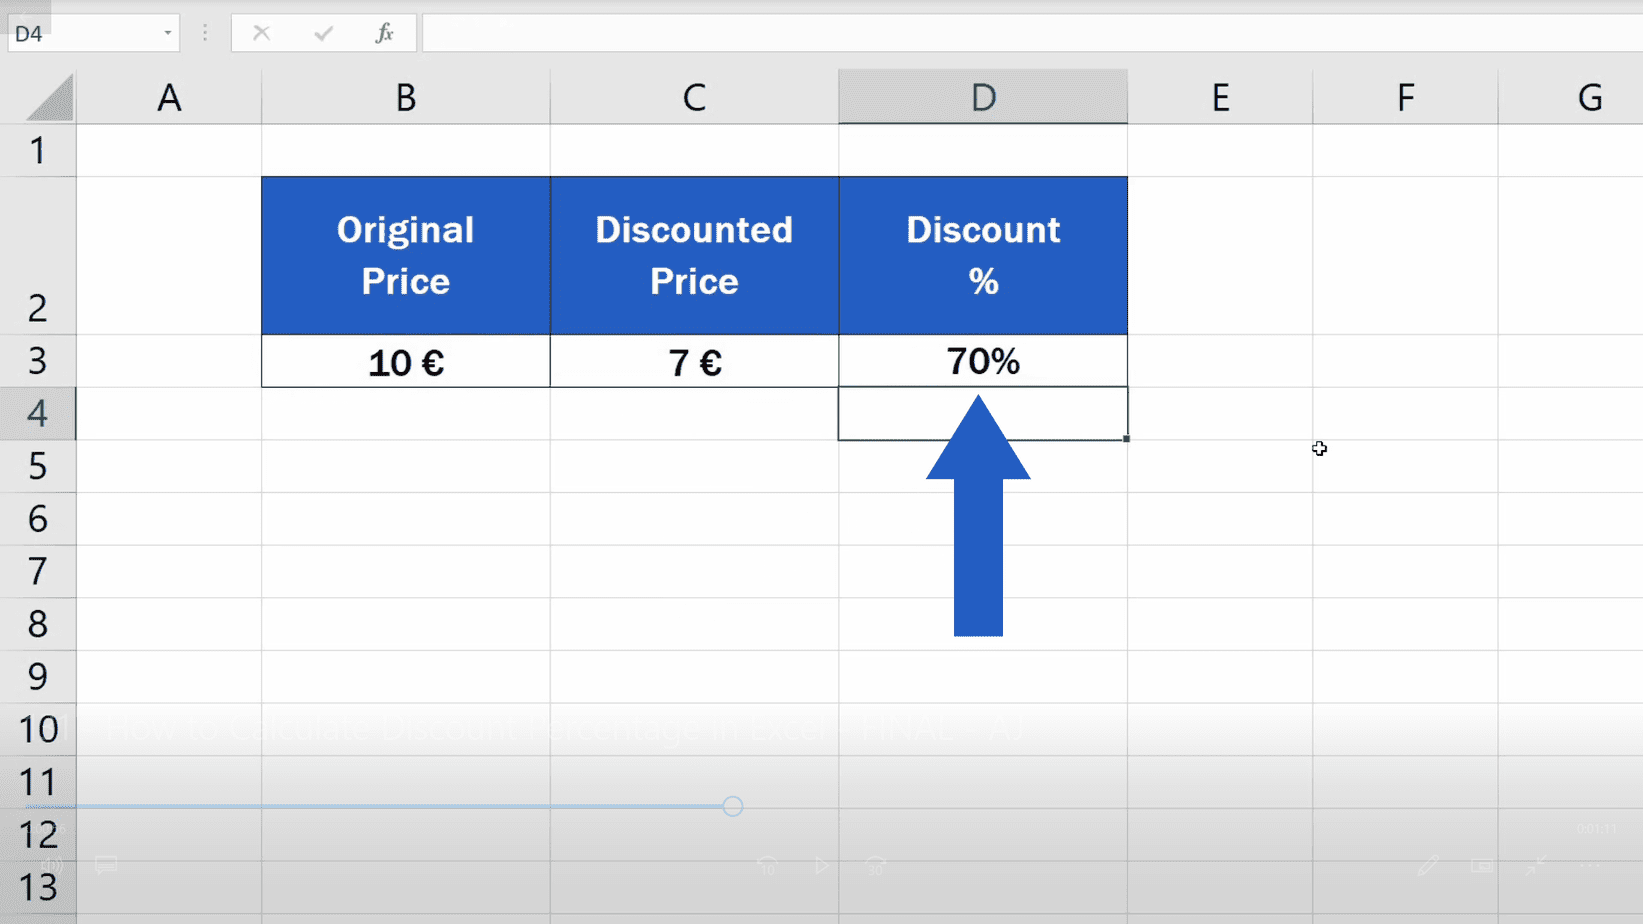Play the video
This screenshot has height=924, width=1643.
pos(822,865)
